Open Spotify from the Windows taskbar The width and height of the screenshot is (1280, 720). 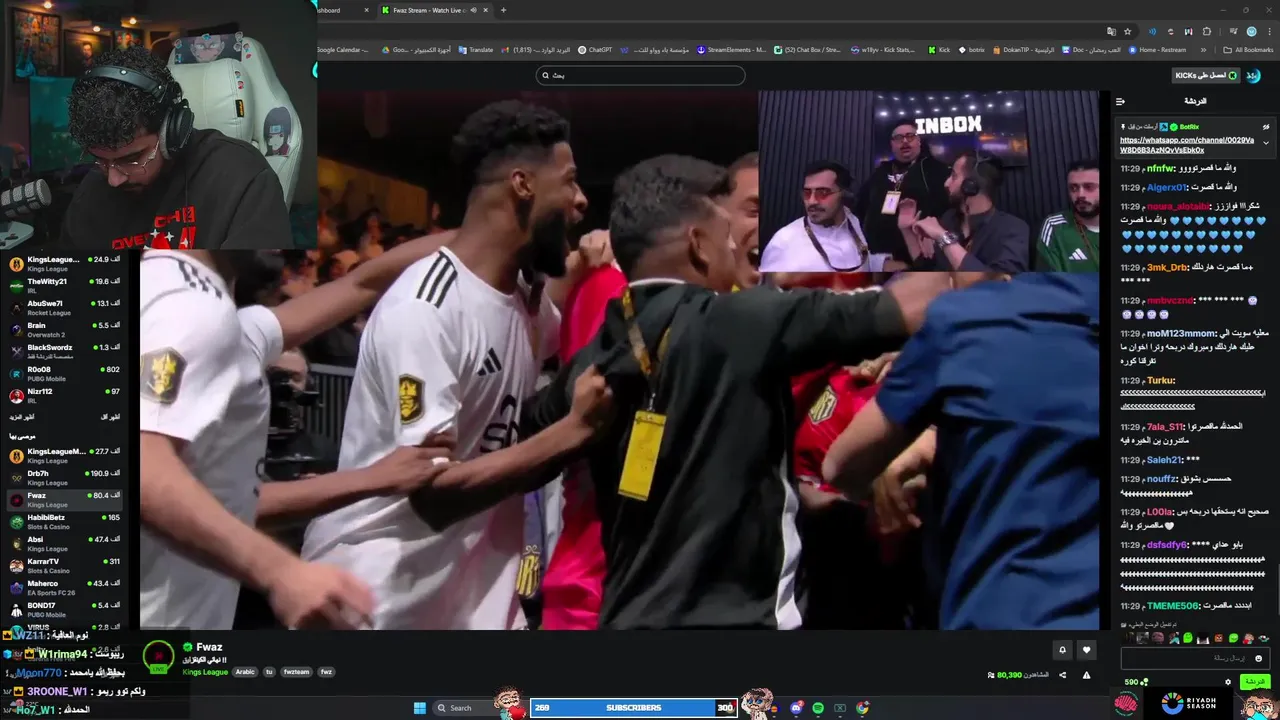click(818, 708)
